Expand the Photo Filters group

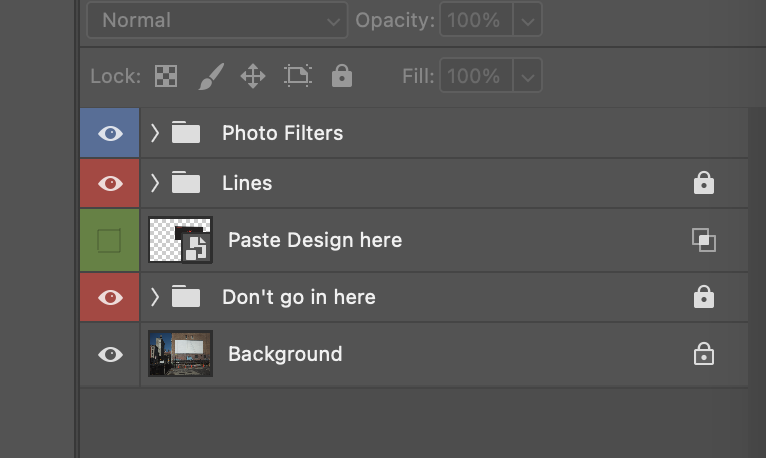[155, 133]
